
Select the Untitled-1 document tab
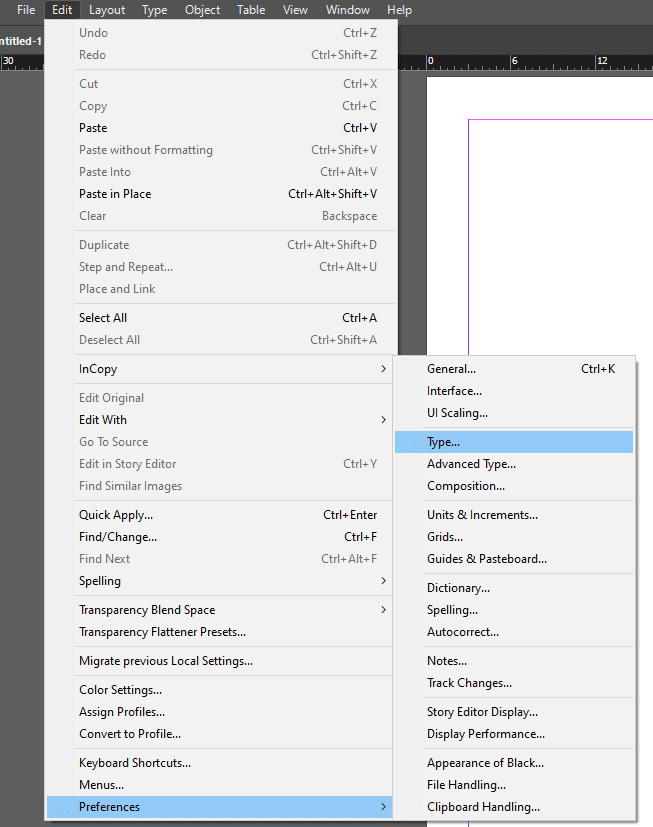21,41
